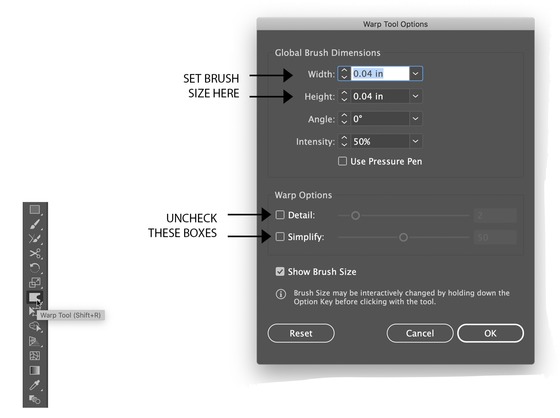Viewport: 560px width, 418px height.
Task: Disable Show Brush Size checkbox
Action: click(x=280, y=272)
